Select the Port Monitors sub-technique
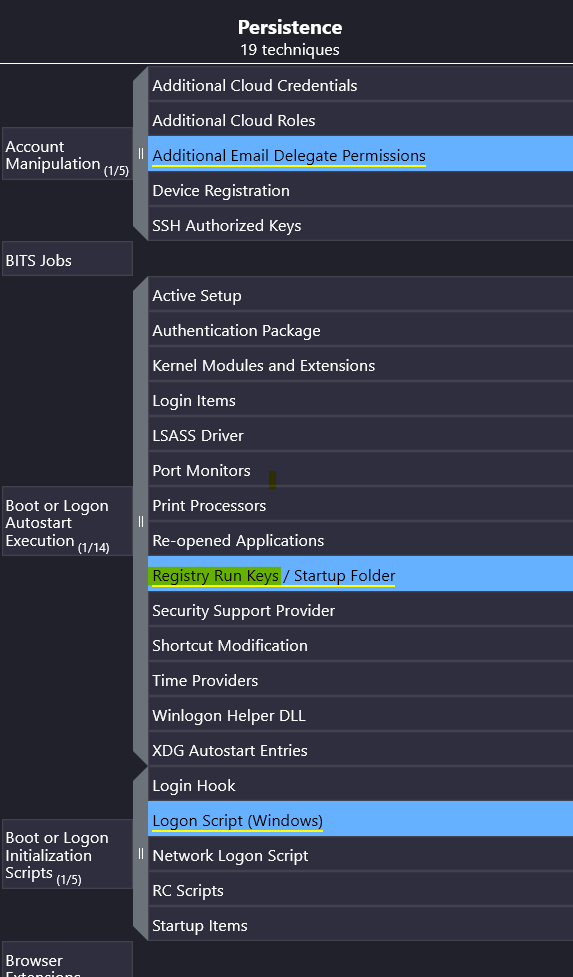This screenshot has height=977, width=573. pos(361,469)
